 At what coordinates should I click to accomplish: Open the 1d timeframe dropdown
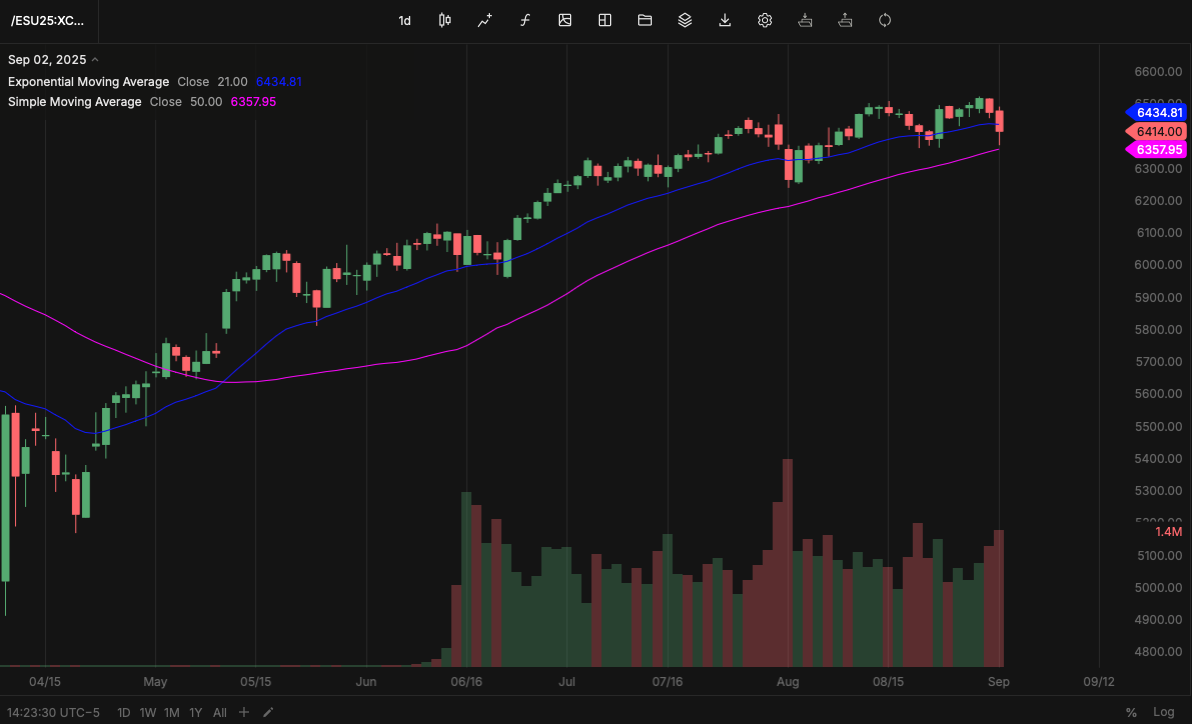[x=405, y=20]
